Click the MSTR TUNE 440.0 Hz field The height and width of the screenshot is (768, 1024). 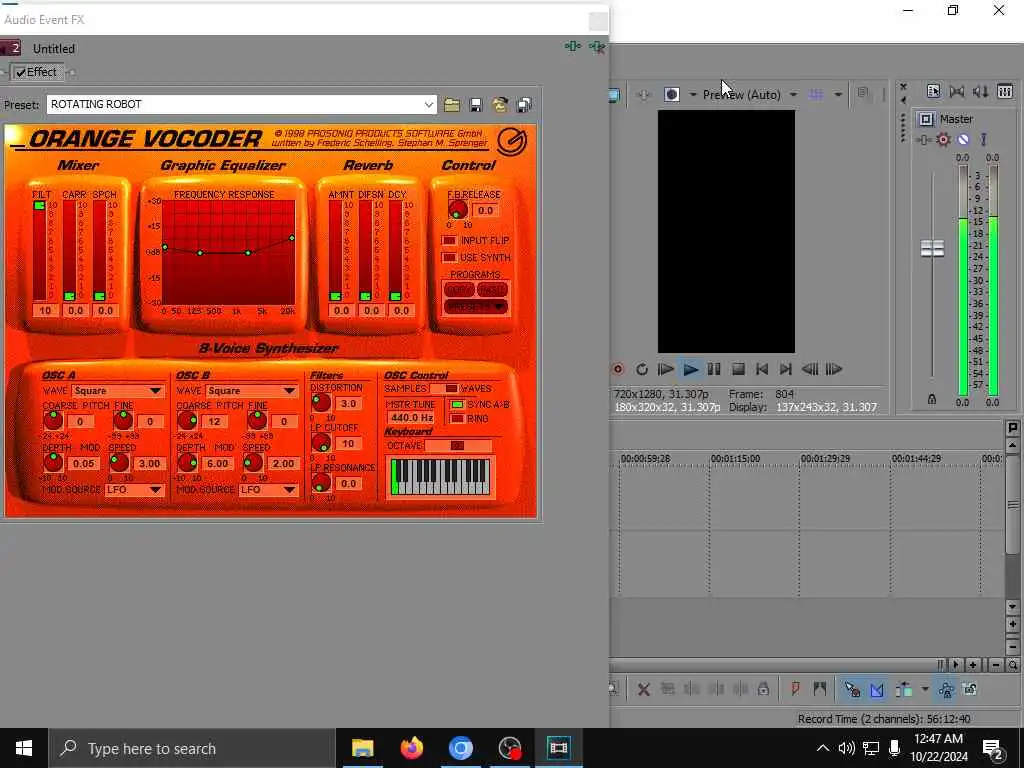(x=411, y=418)
